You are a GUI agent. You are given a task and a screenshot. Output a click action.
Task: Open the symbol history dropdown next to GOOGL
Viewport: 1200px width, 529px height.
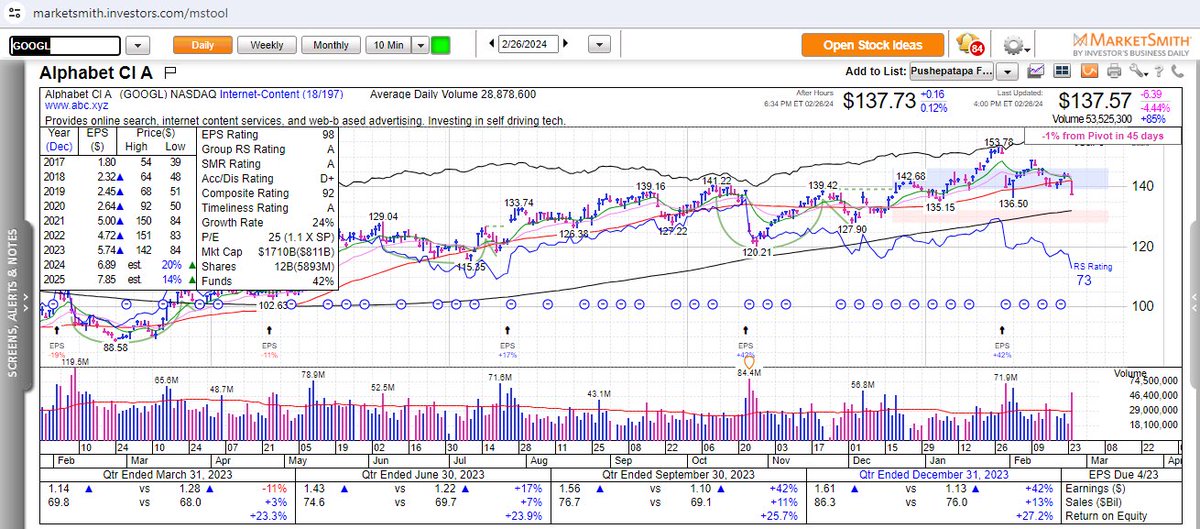[x=139, y=45]
